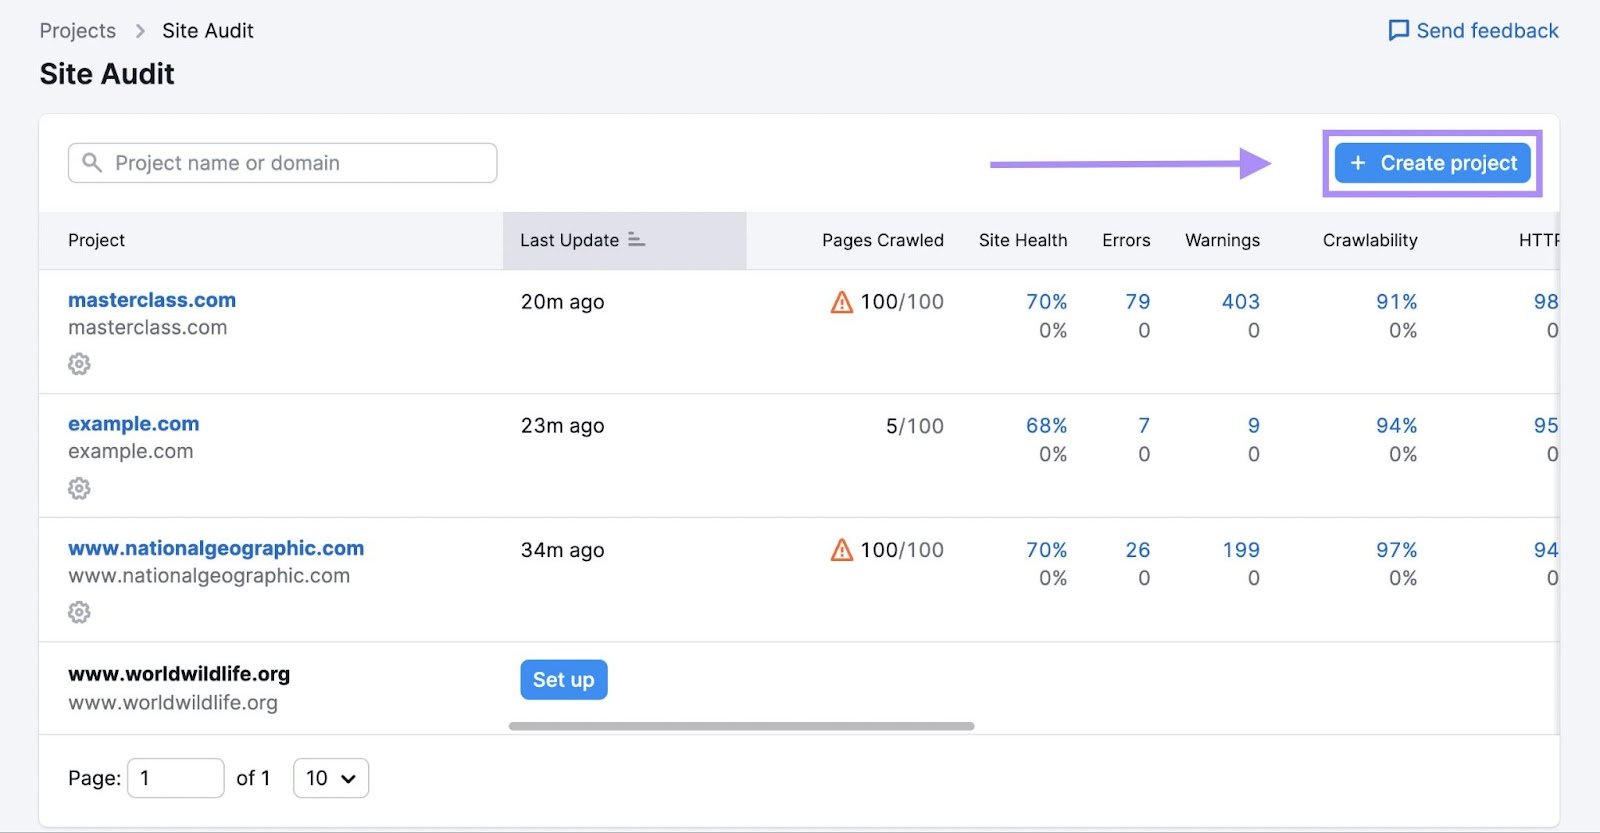The width and height of the screenshot is (1600, 833).
Task: Open 70% site health for nationalgeographic.com
Action: [1047, 549]
